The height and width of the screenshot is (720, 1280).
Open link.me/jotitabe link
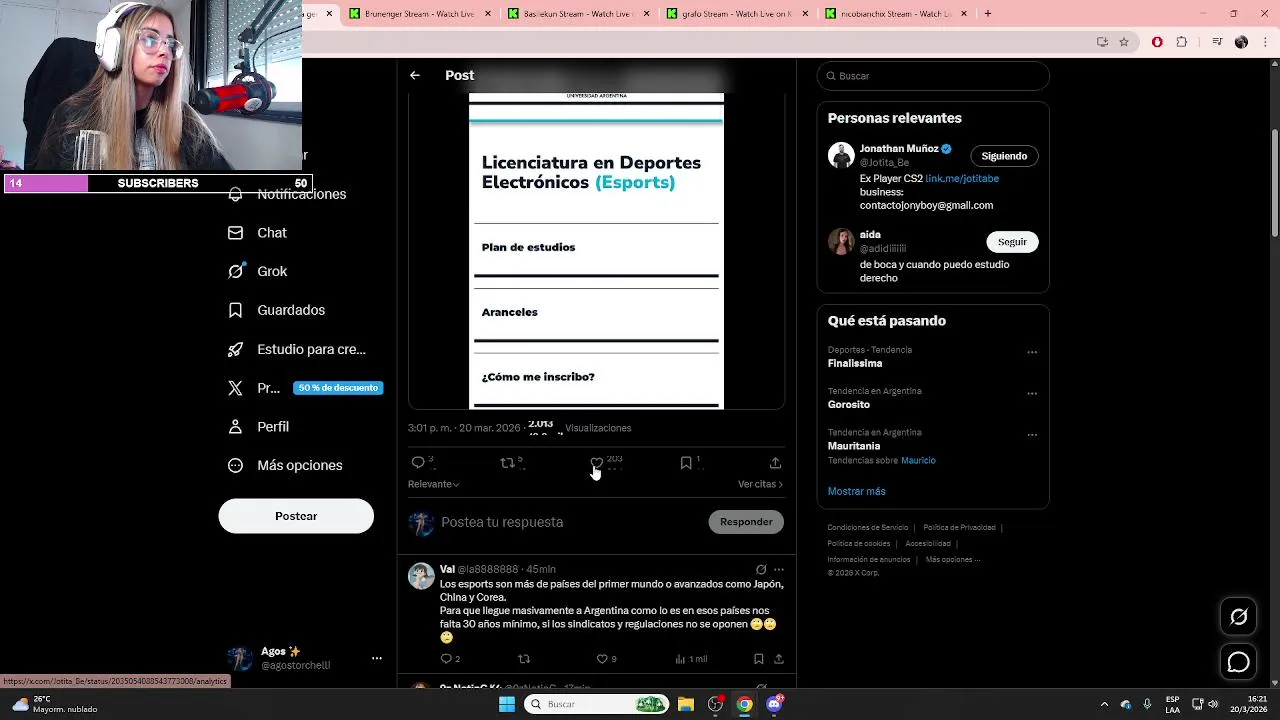(x=962, y=178)
